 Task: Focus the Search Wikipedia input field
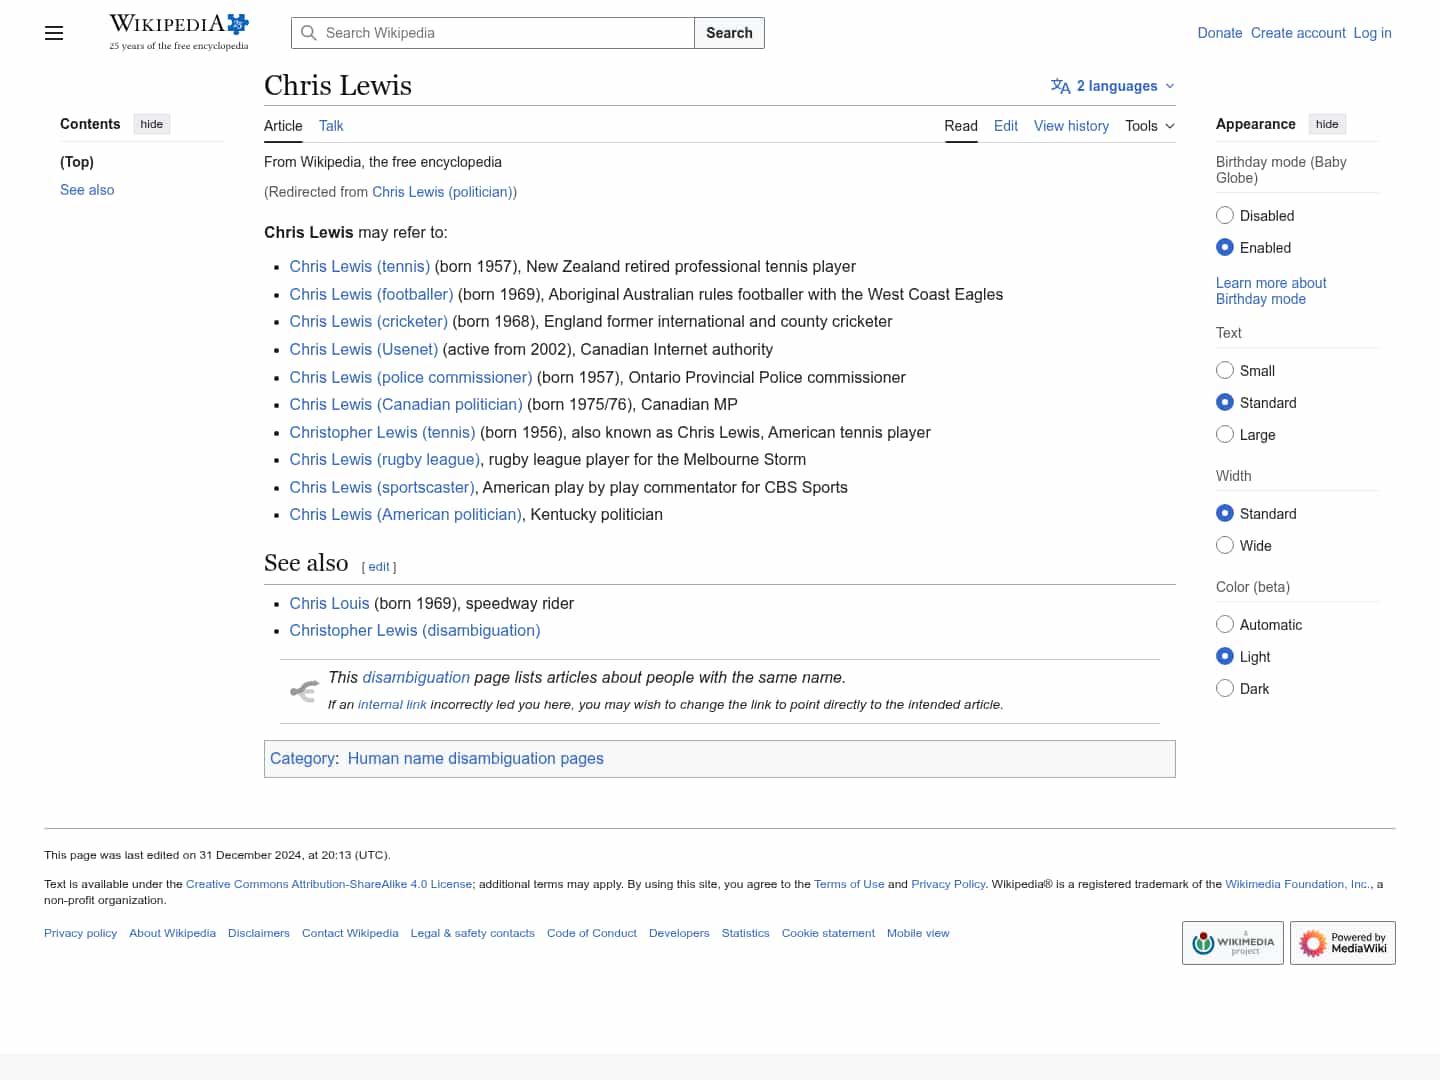click(505, 33)
